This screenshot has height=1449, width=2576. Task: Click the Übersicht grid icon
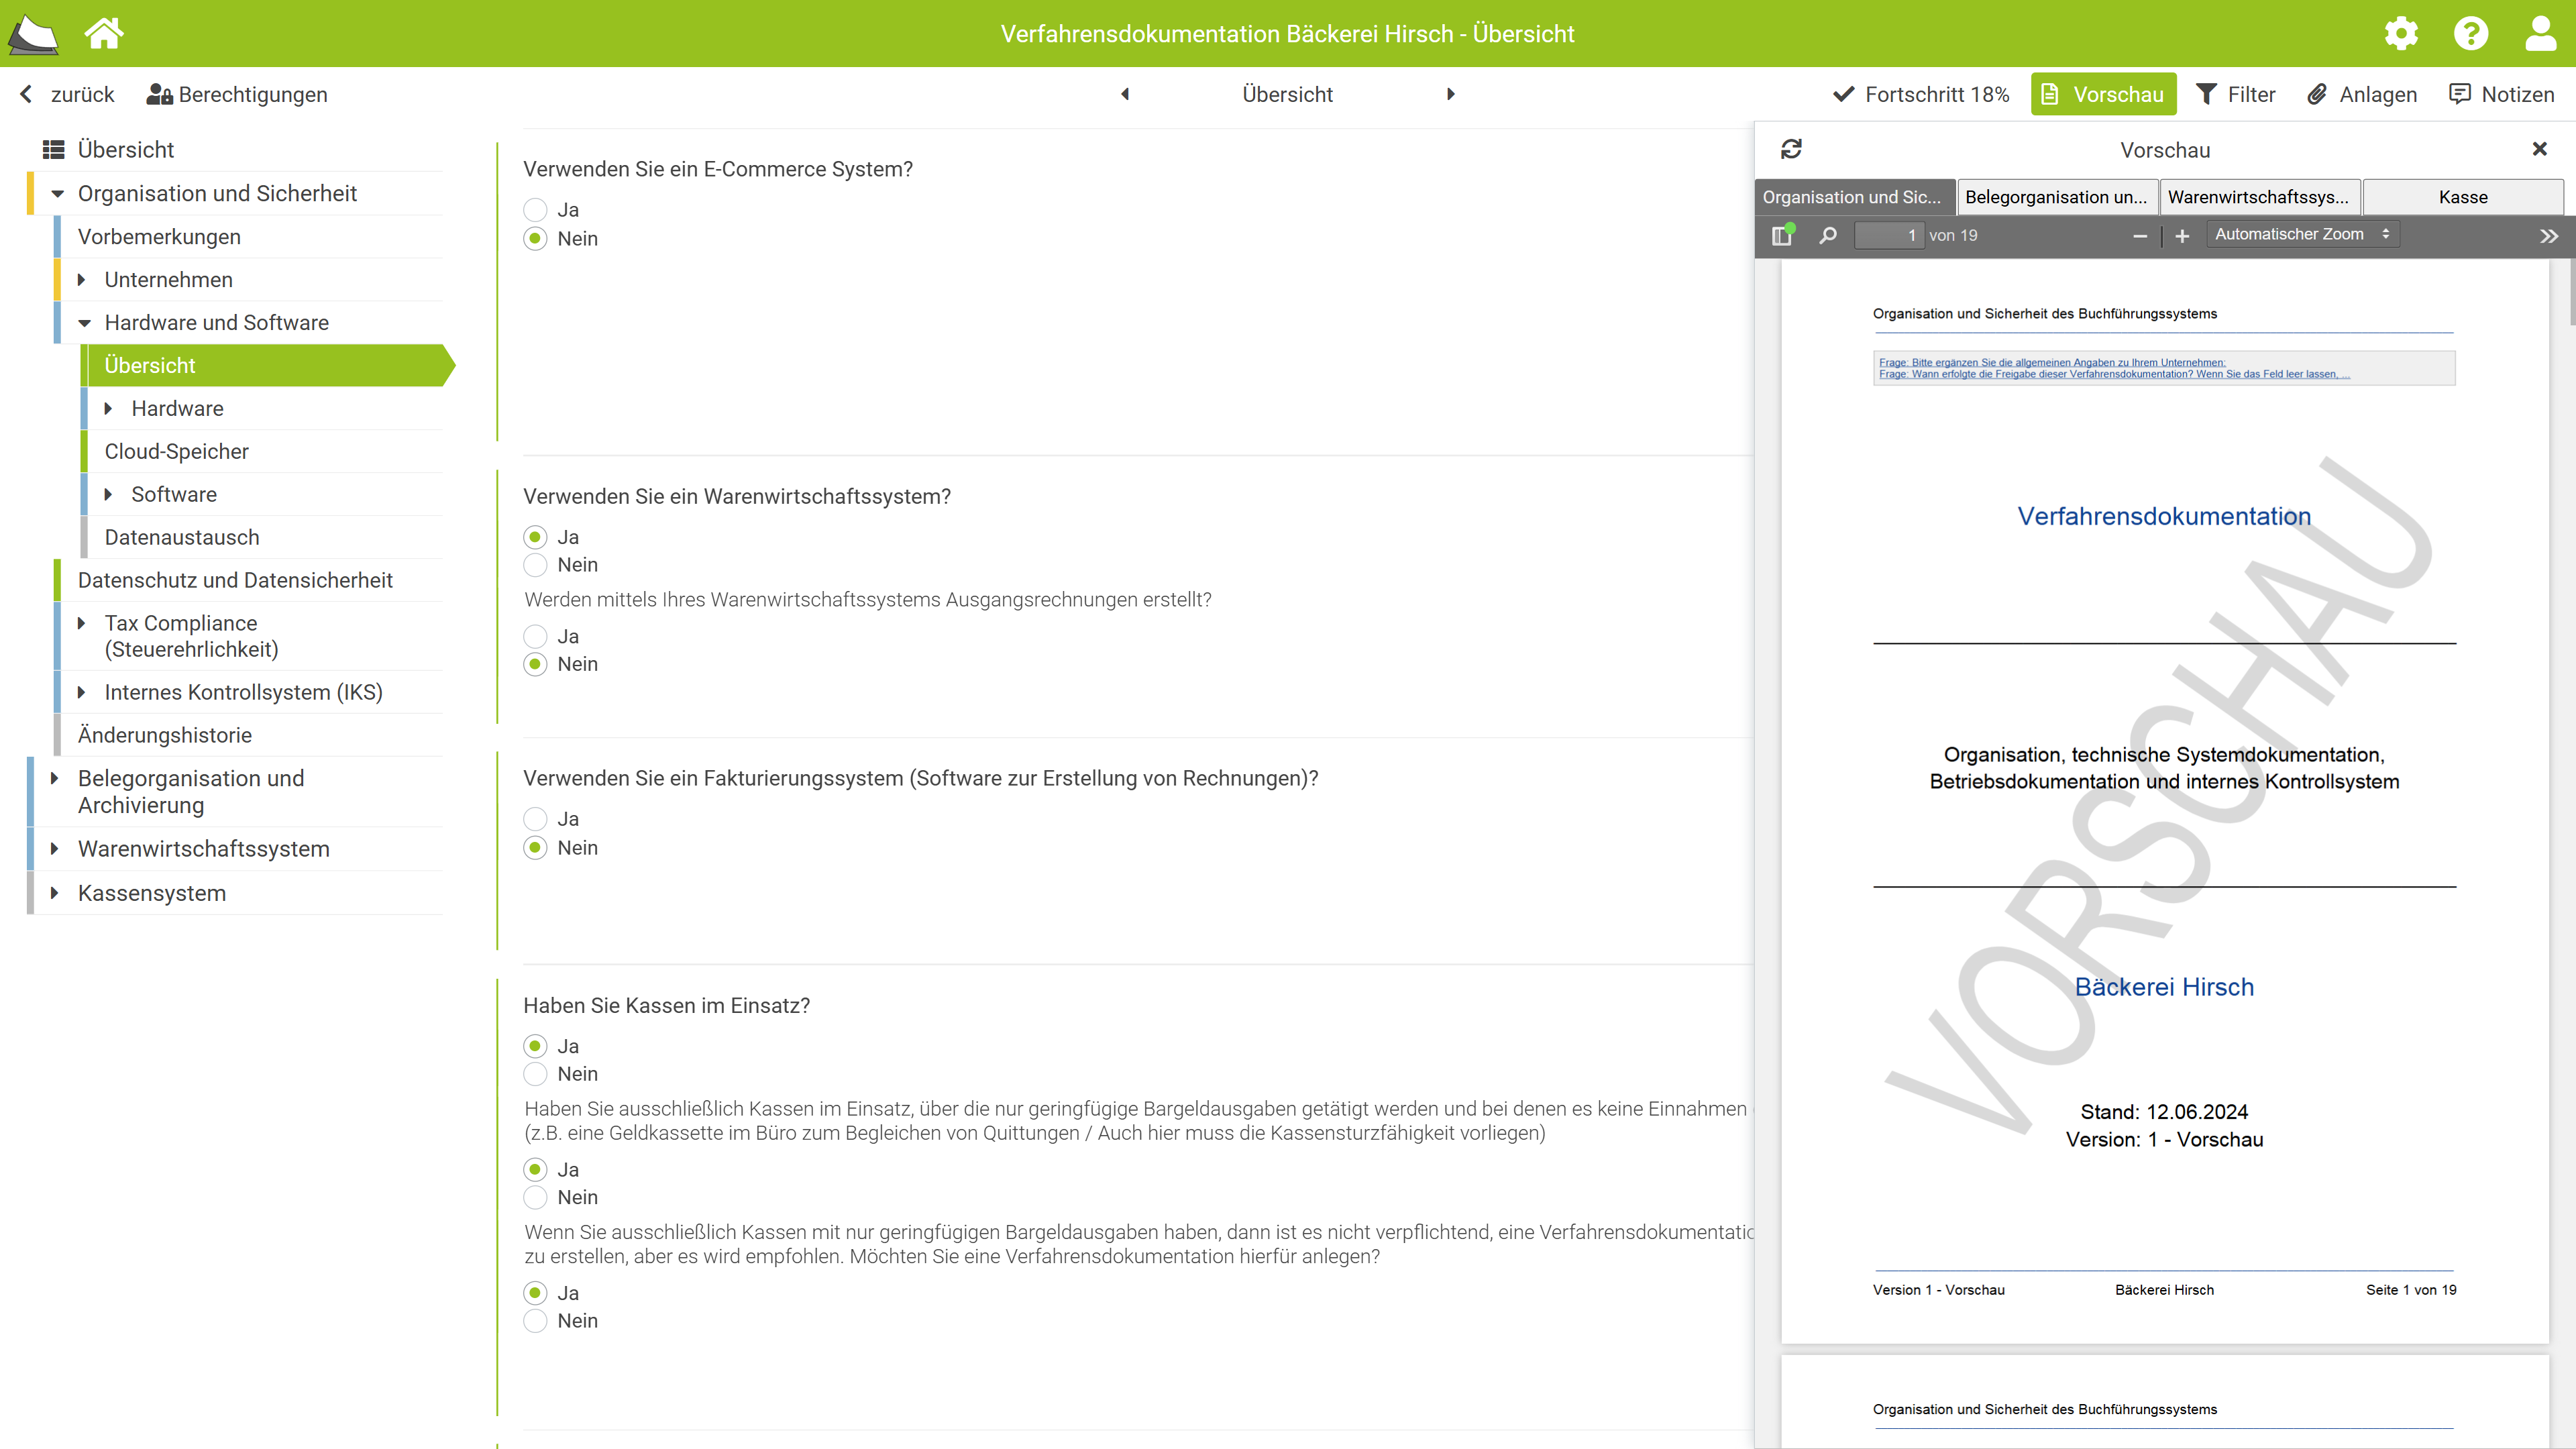(54, 149)
